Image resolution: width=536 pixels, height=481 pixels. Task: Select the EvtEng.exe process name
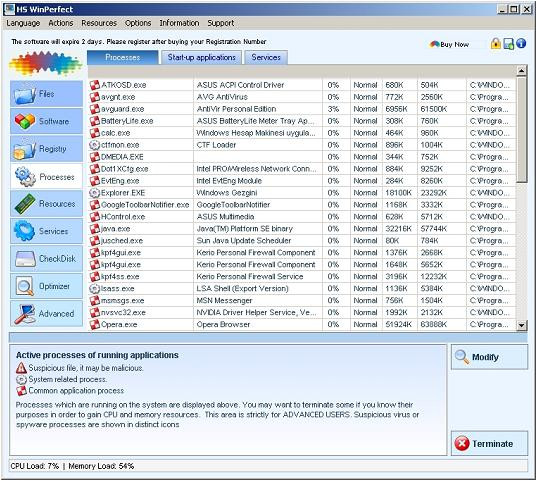(120, 181)
